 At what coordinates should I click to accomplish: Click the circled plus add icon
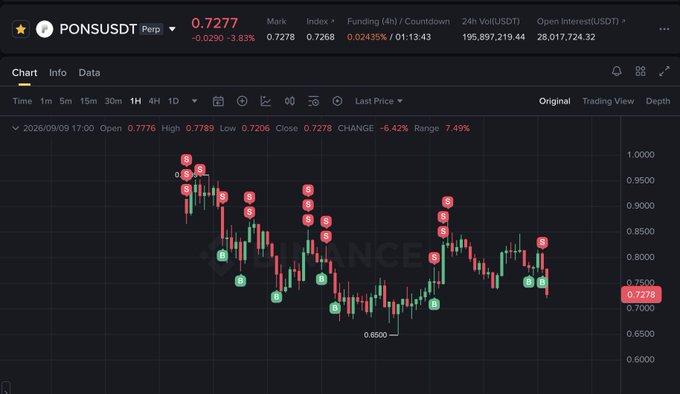[x=242, y=101]
